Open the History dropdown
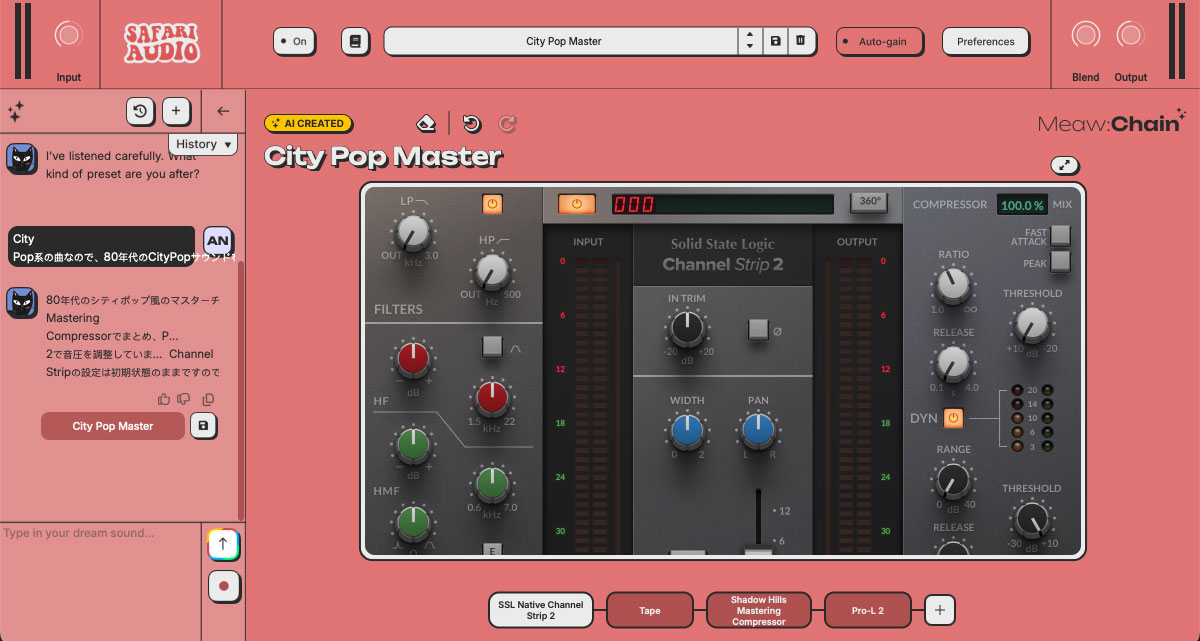 [203, 144]
